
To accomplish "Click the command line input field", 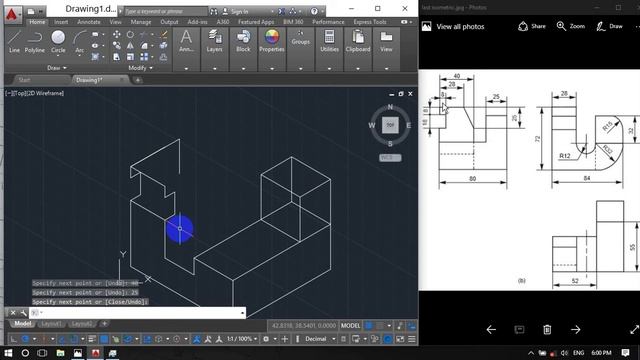I will 137,313.
